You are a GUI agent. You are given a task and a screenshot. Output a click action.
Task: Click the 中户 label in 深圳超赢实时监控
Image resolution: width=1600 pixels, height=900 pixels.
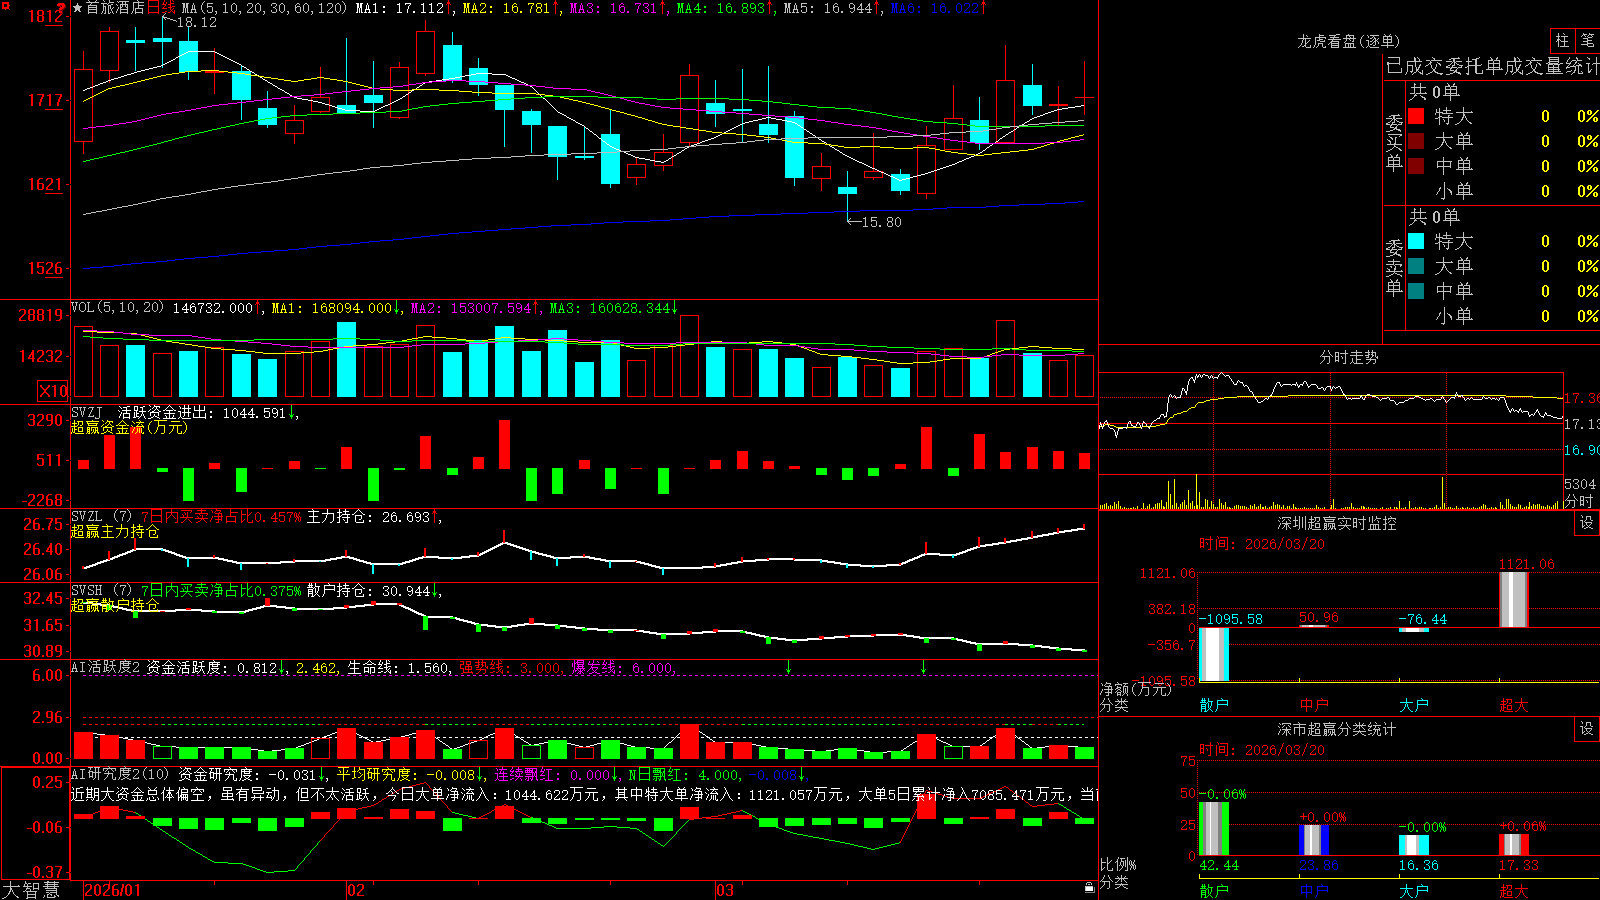pyautogui.click(x=1314, y=705)
